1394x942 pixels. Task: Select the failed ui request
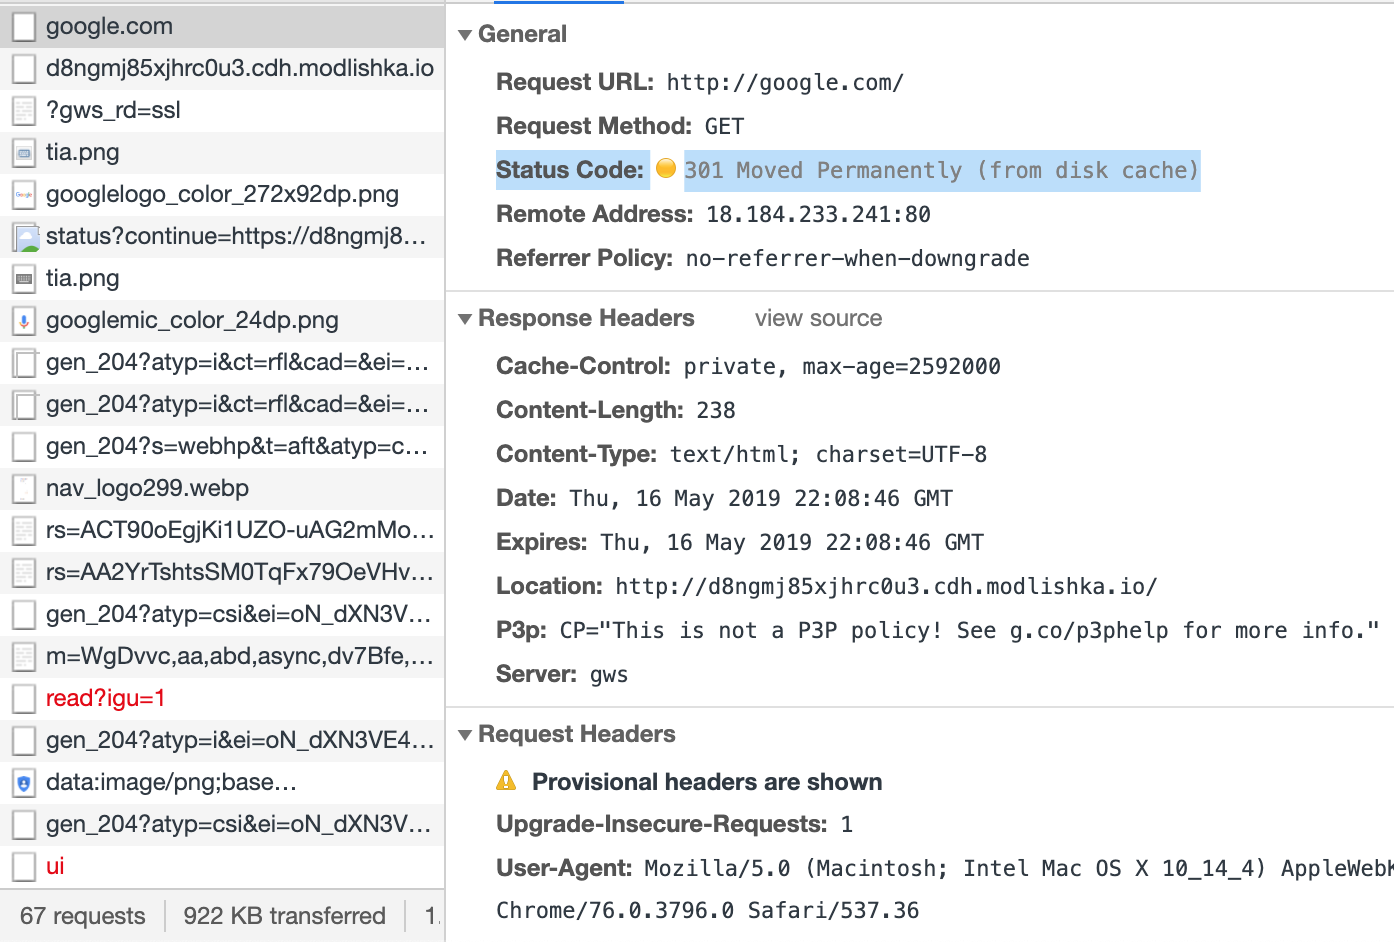tap(222, 866)
